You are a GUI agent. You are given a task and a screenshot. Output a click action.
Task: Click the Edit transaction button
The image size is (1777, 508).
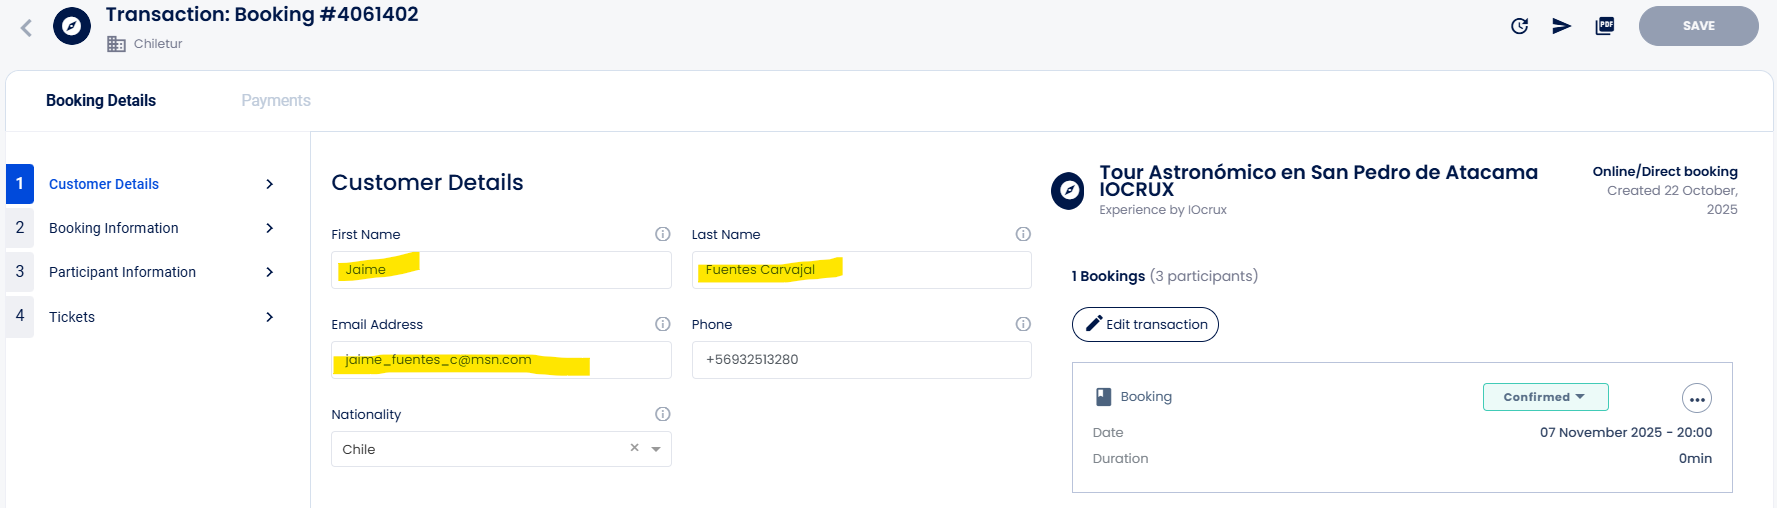point(1145,324)
